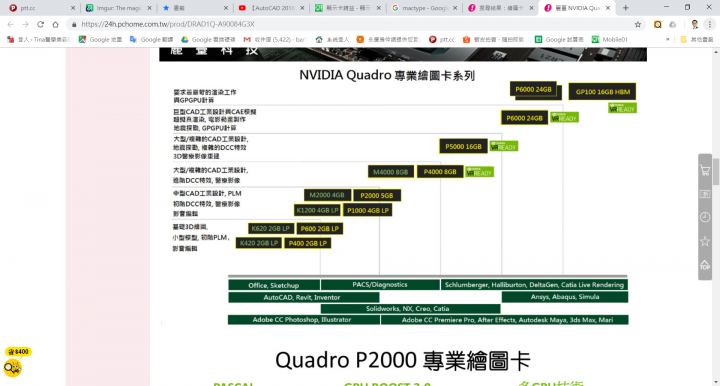Expand the hidden bookmarks overflow chevron
This screenshot has width=720, height=386.
pos(668,39)
